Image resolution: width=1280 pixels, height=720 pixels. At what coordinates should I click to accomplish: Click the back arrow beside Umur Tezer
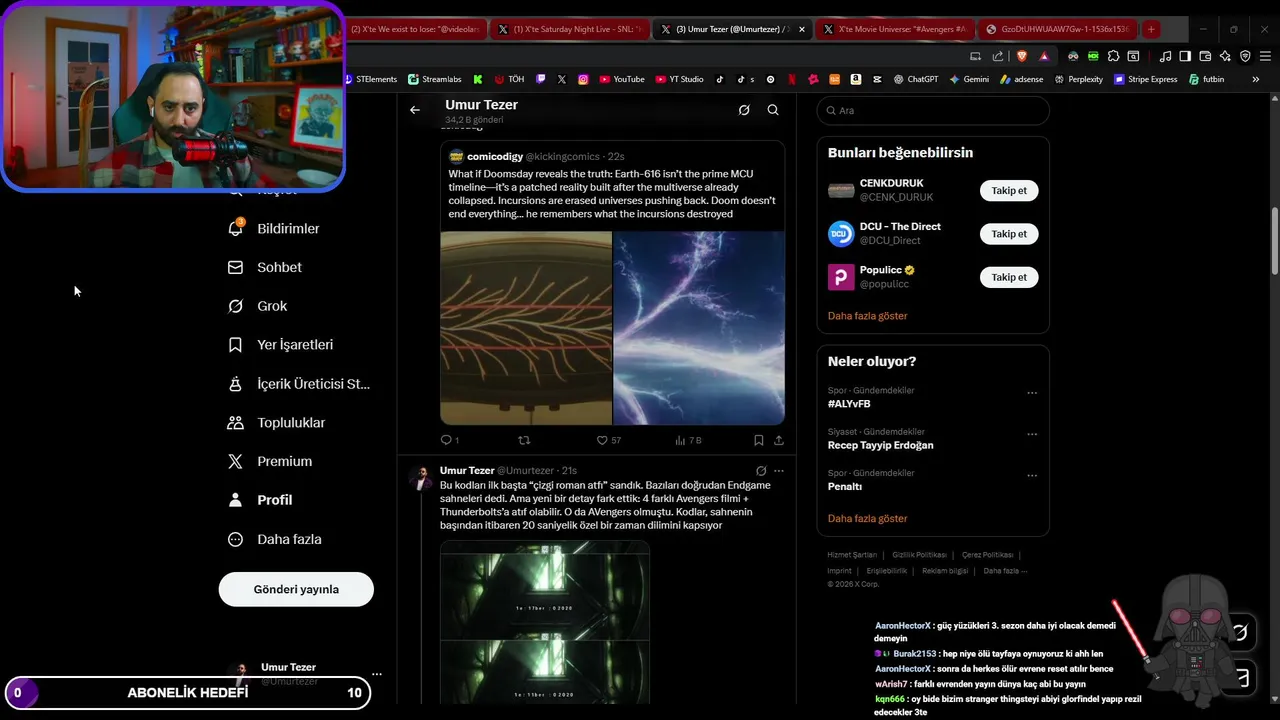coord(415,110)
